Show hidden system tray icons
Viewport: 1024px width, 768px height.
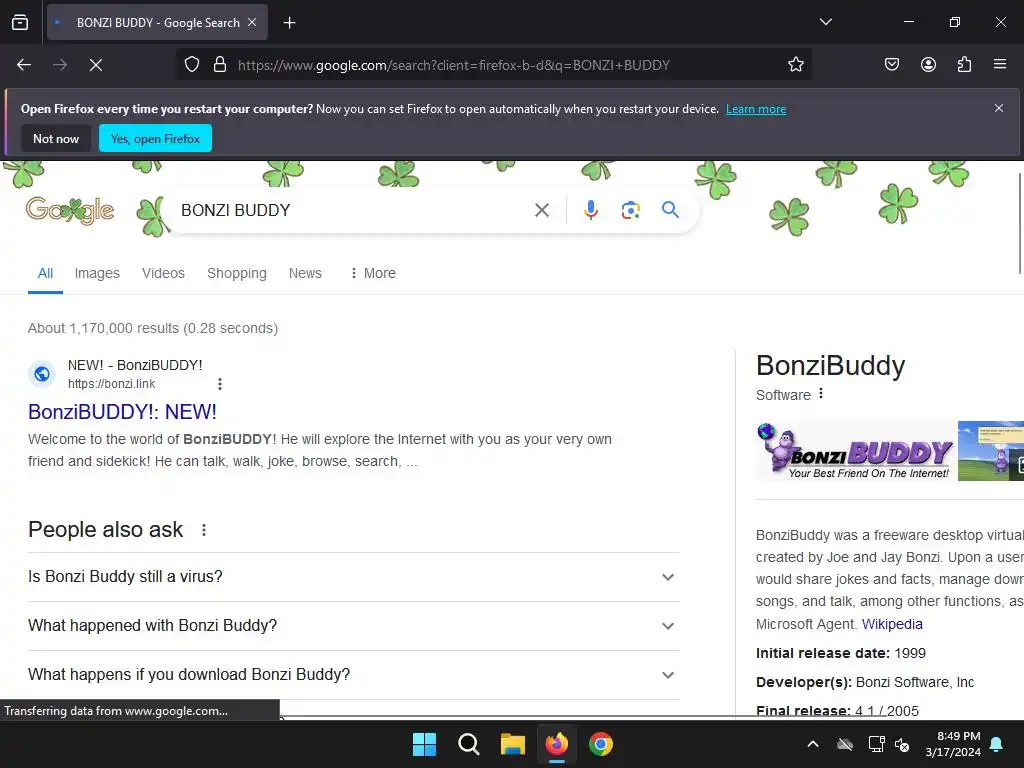(813, 744)
